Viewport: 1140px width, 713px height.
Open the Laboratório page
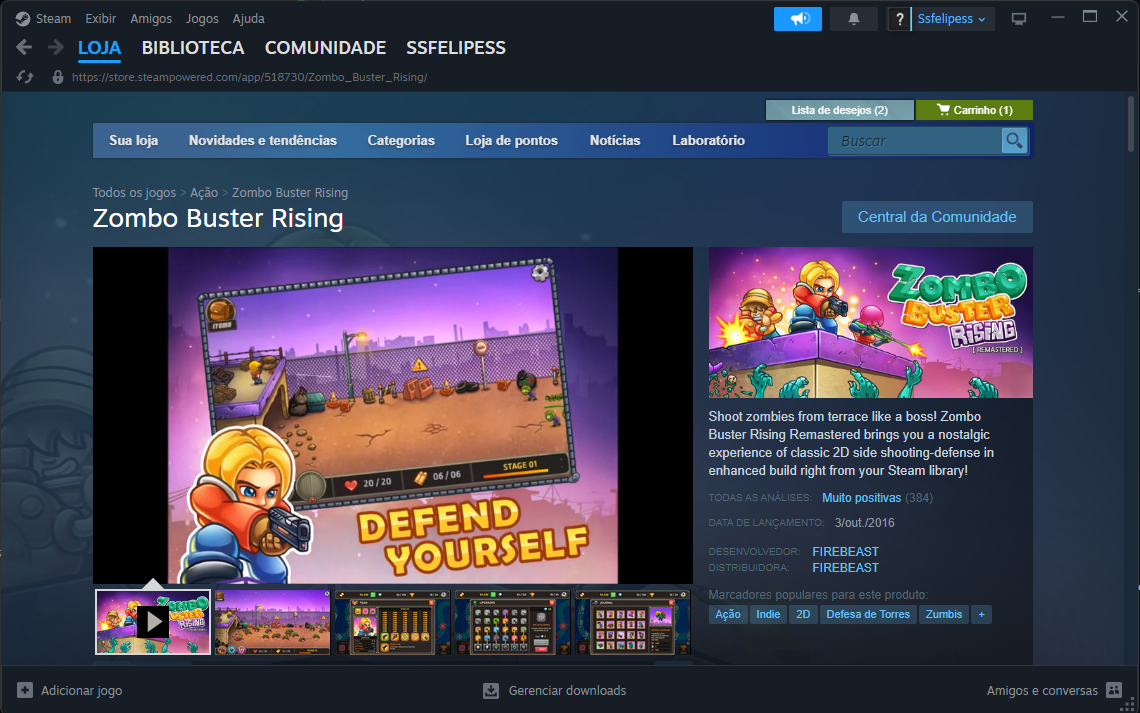(708, 140)
